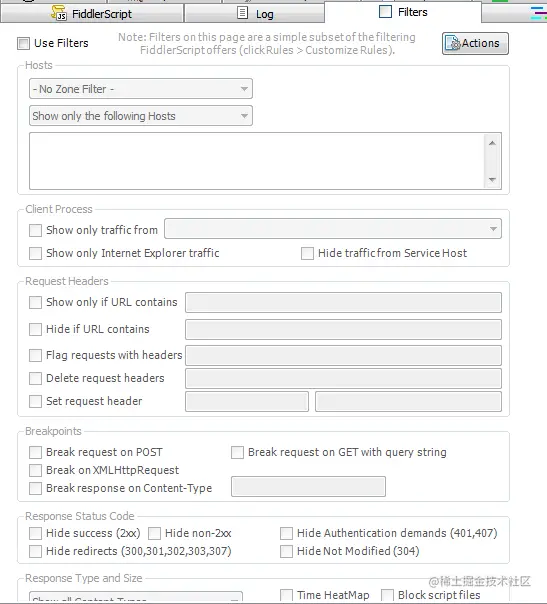Check Show only Internet Explorer traffic
Image resolution: width=547 pixels, height=604 pixels.
pyautogui.click(x=35, y=253)
